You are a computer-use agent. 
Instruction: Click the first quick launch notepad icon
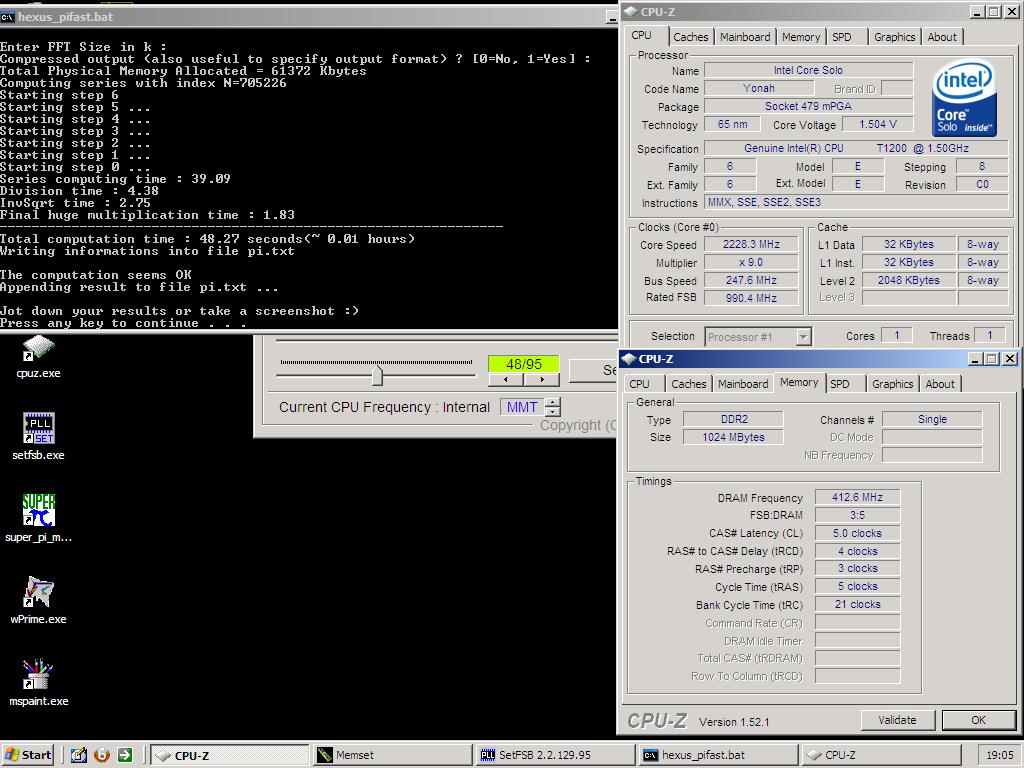78,755
